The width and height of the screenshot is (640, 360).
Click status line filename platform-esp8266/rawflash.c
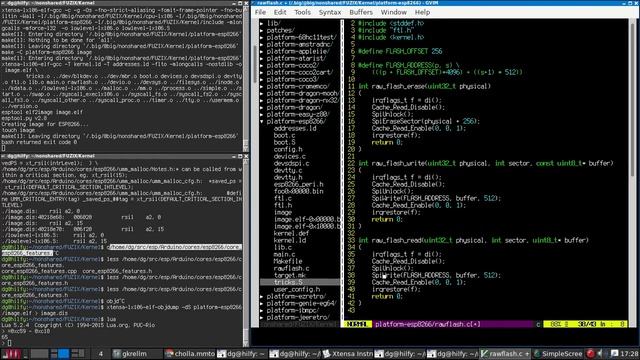427,324
